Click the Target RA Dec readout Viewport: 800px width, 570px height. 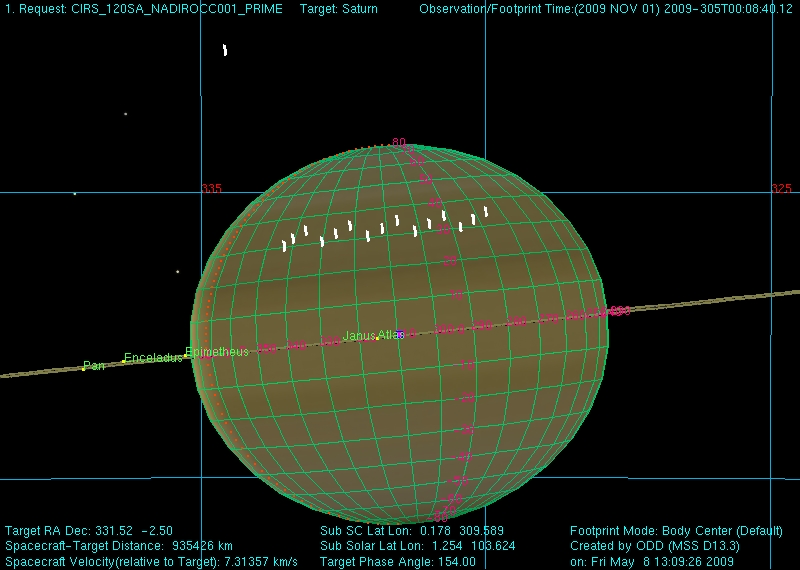tap(76, 531)
